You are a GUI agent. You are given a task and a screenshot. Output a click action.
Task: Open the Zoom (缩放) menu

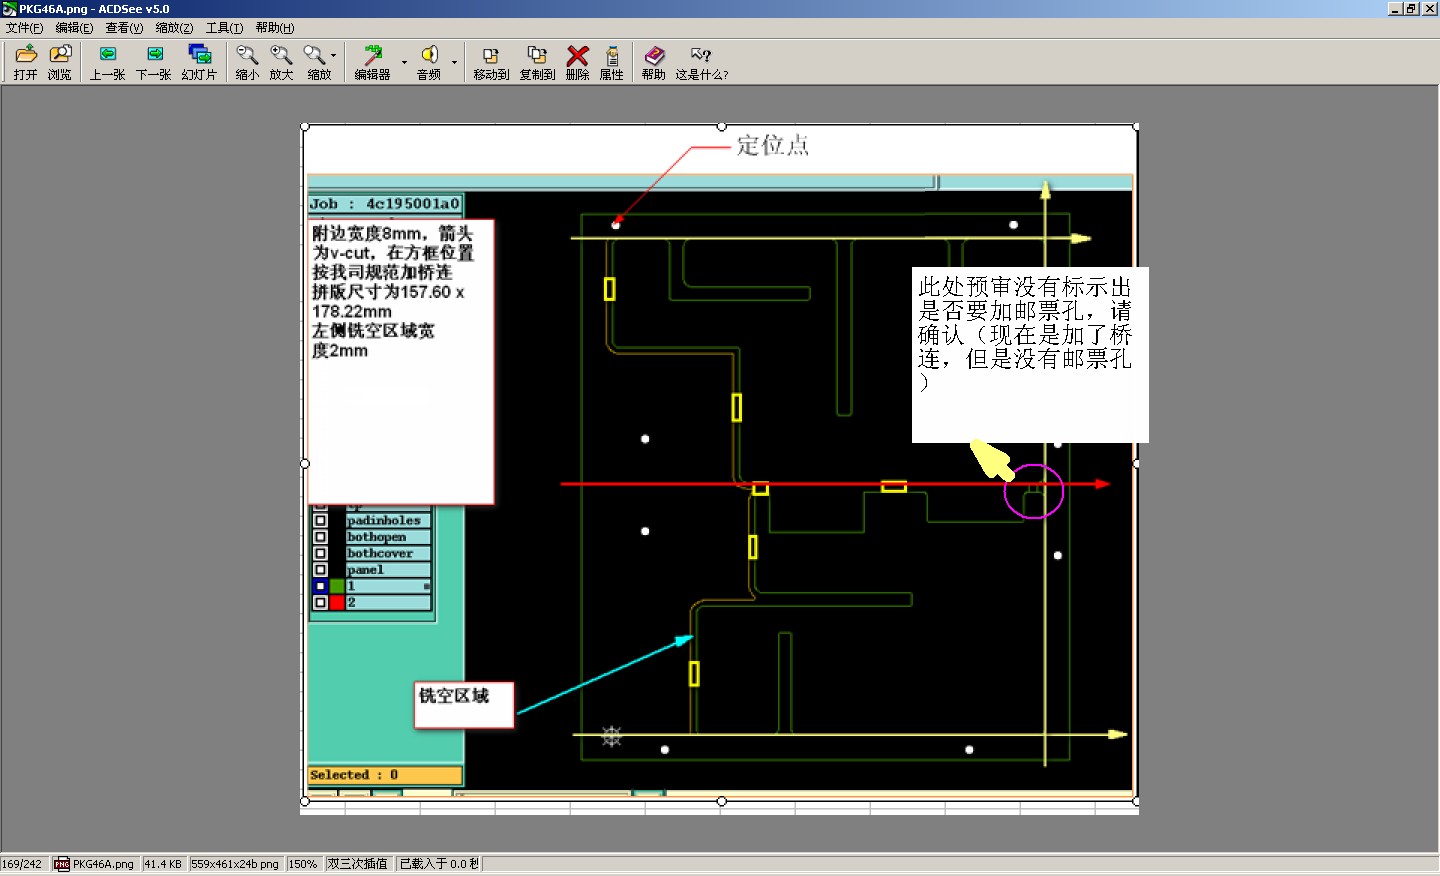point(174,28)
